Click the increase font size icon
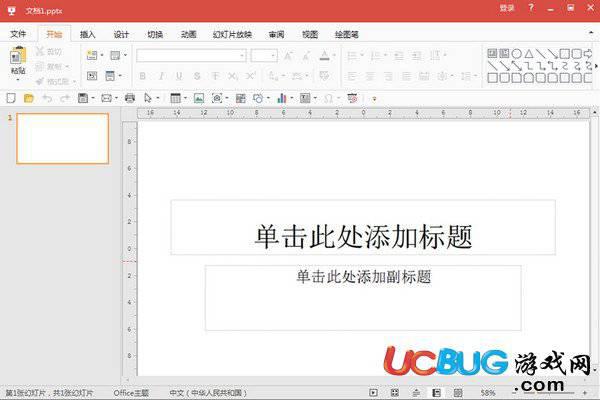 pyautogui.click(x=288, y=56)
